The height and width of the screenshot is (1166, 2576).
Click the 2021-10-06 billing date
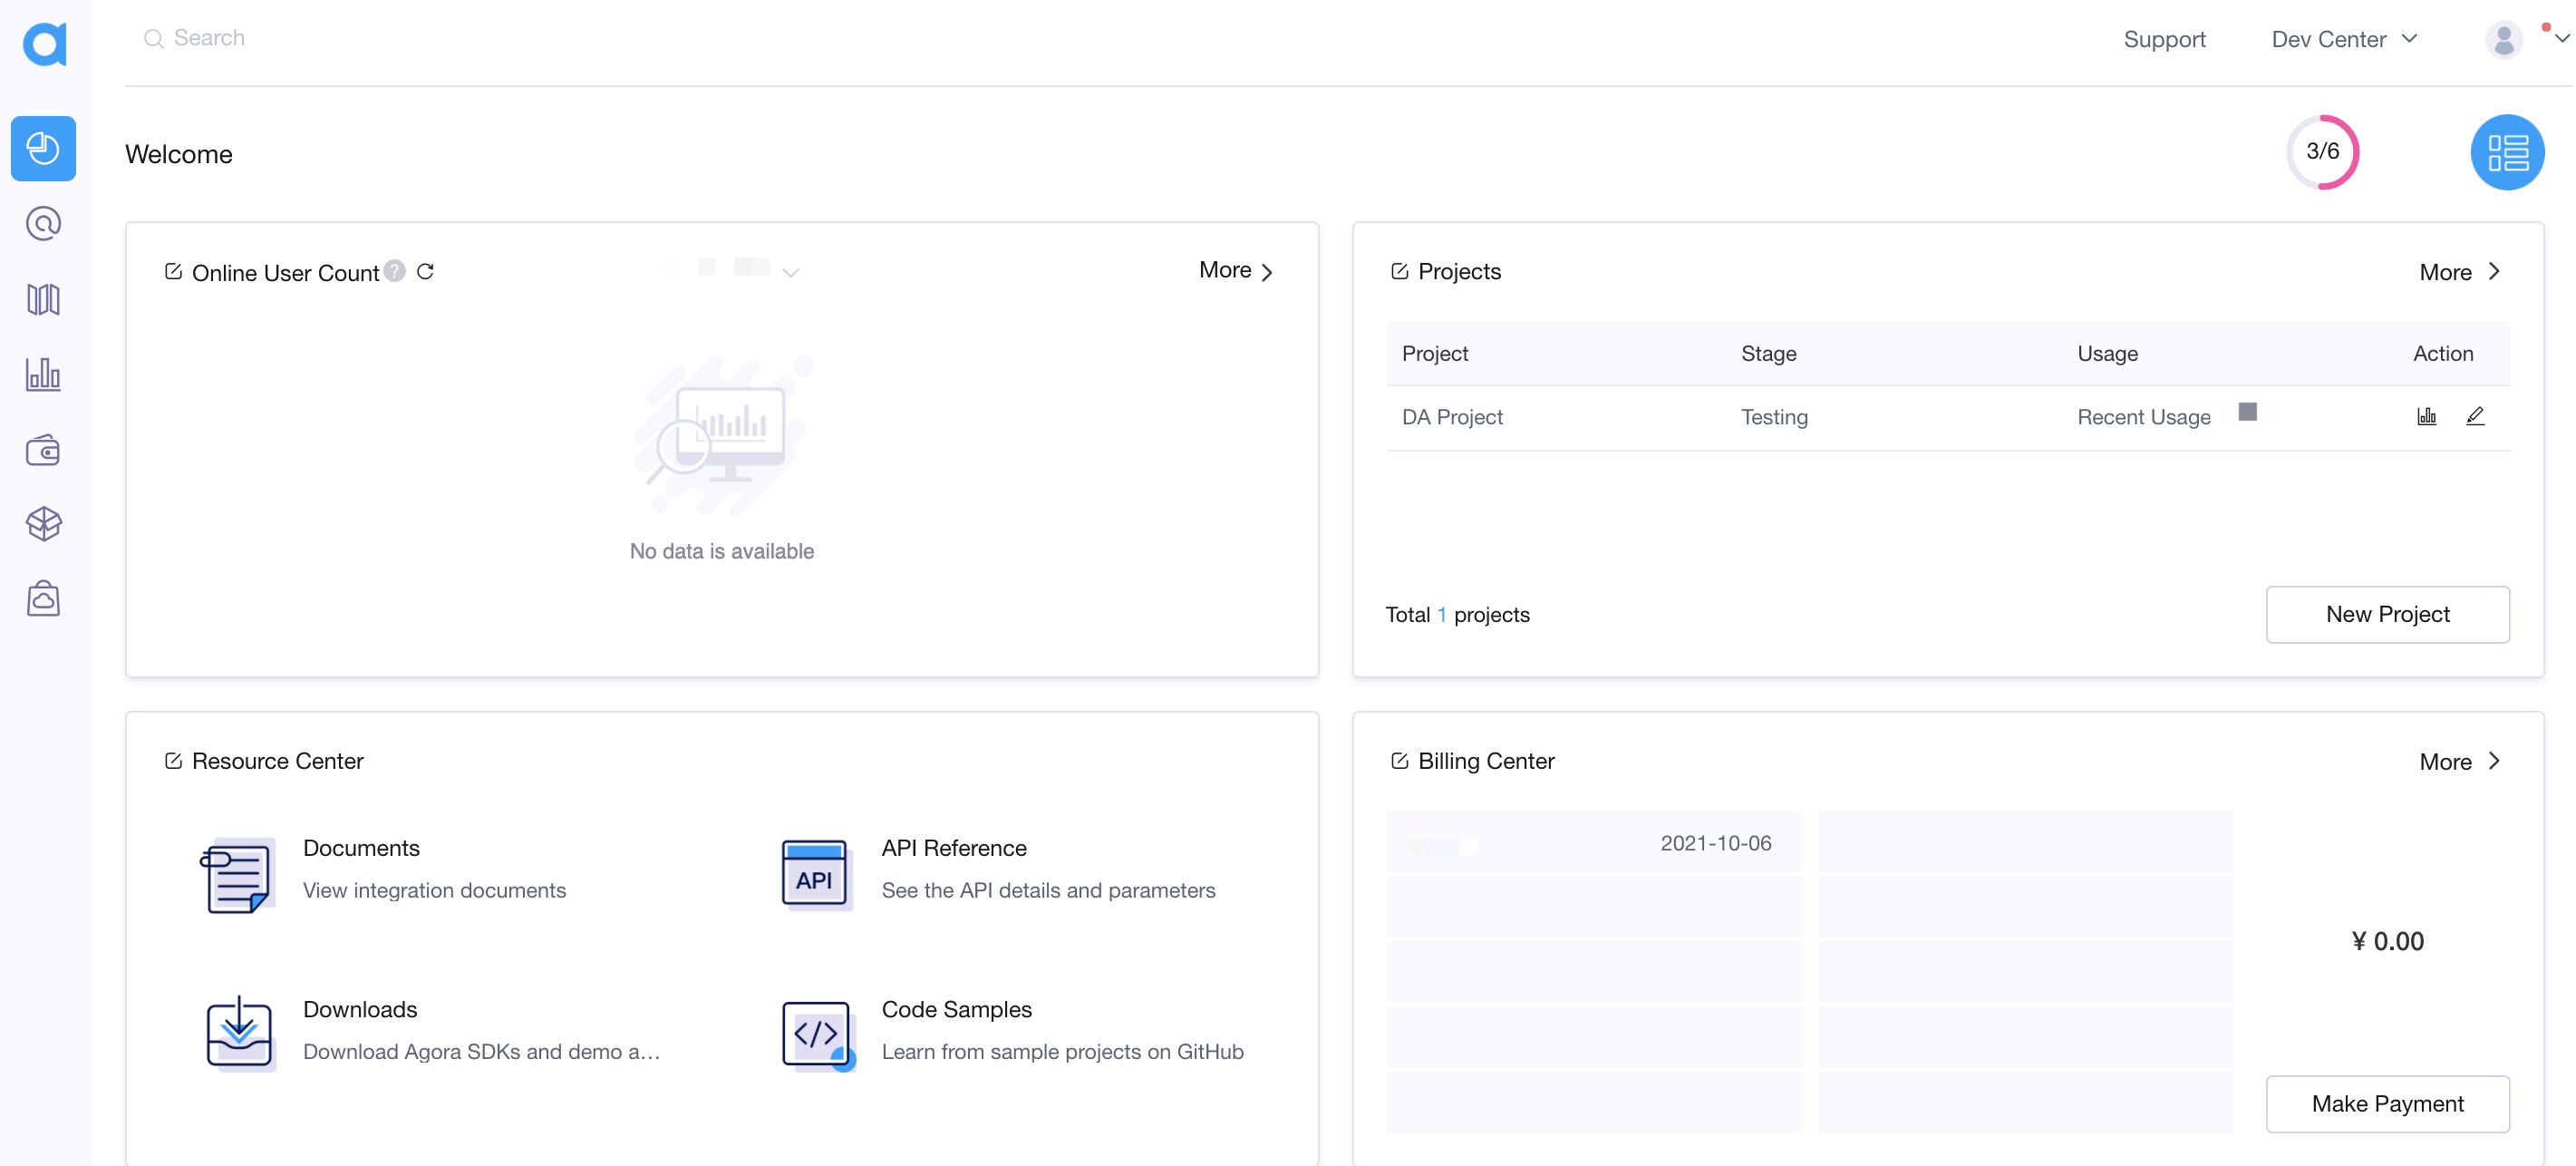click(x=1715, y=843)
